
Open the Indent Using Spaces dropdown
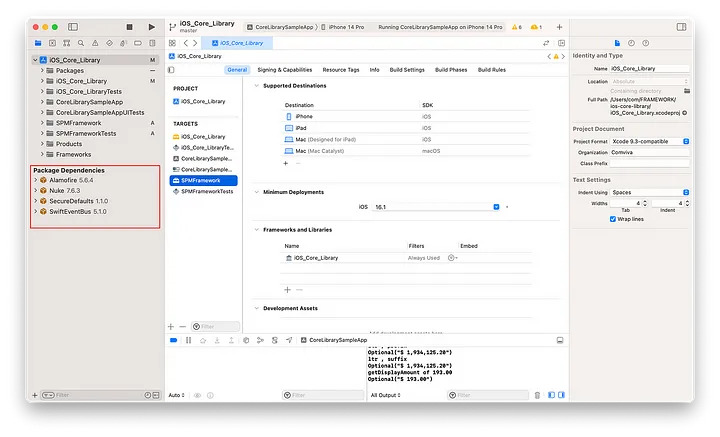pyautogui.click(x=651, y=192)
